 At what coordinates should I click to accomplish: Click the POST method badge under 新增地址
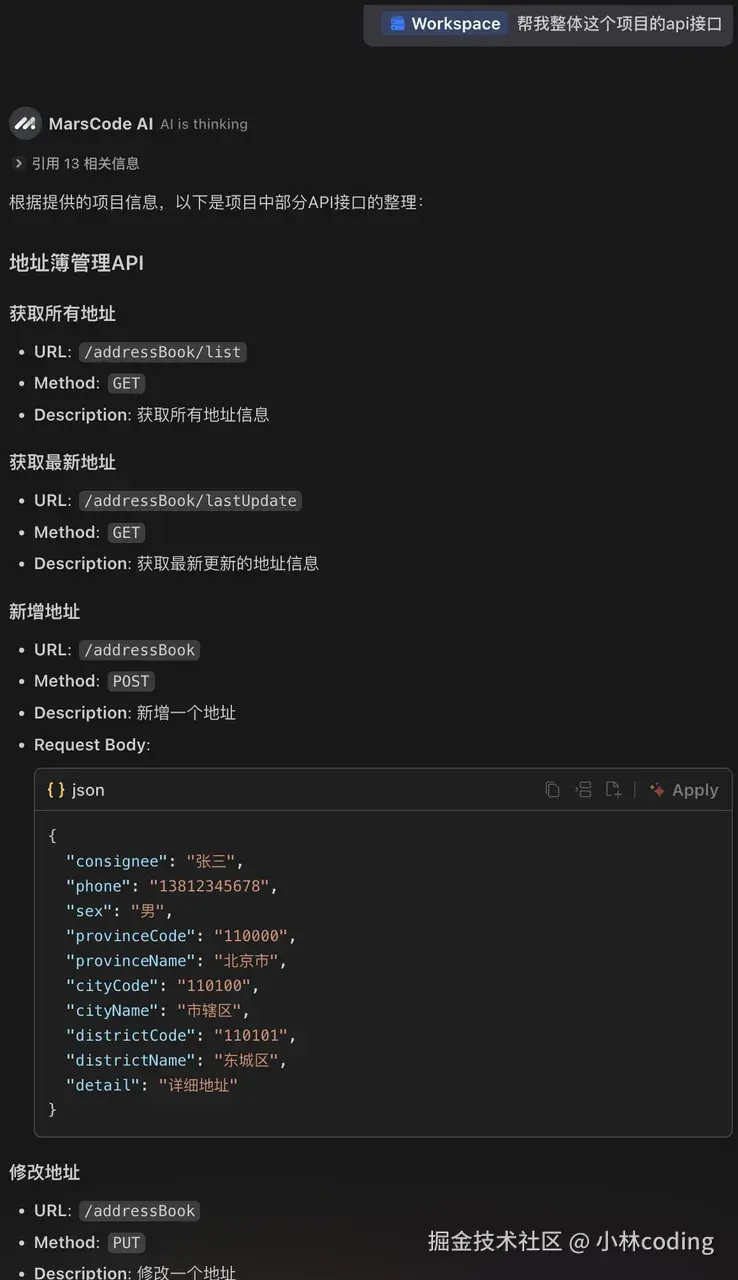pyautogui.click(x=131, y=681)
